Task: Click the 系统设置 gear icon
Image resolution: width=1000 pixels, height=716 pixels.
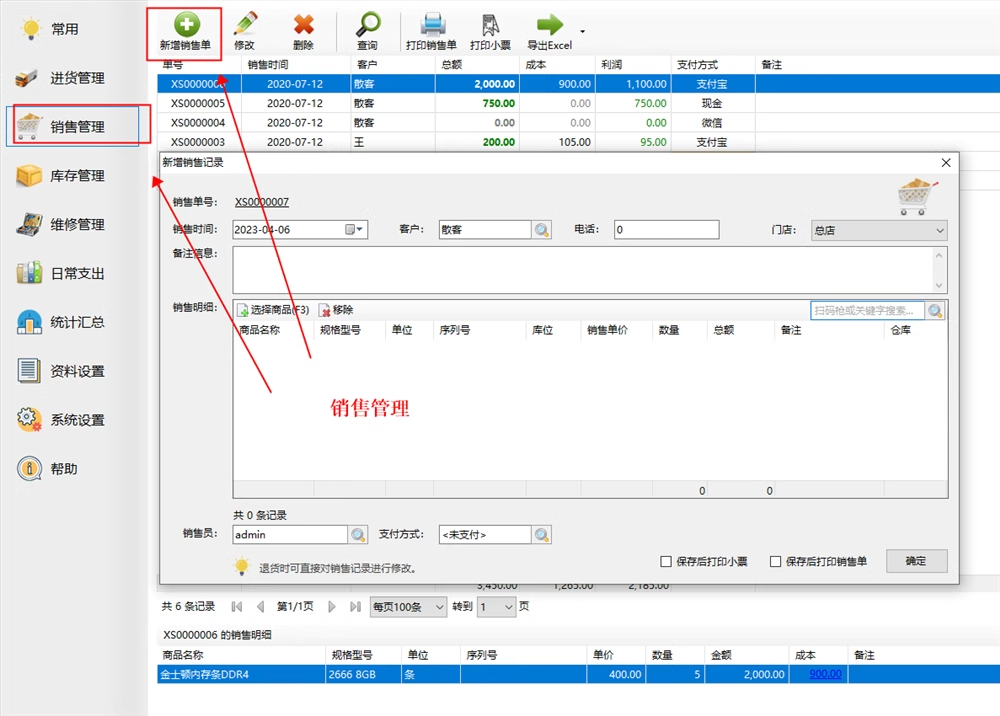Action: tap(29, 420)
